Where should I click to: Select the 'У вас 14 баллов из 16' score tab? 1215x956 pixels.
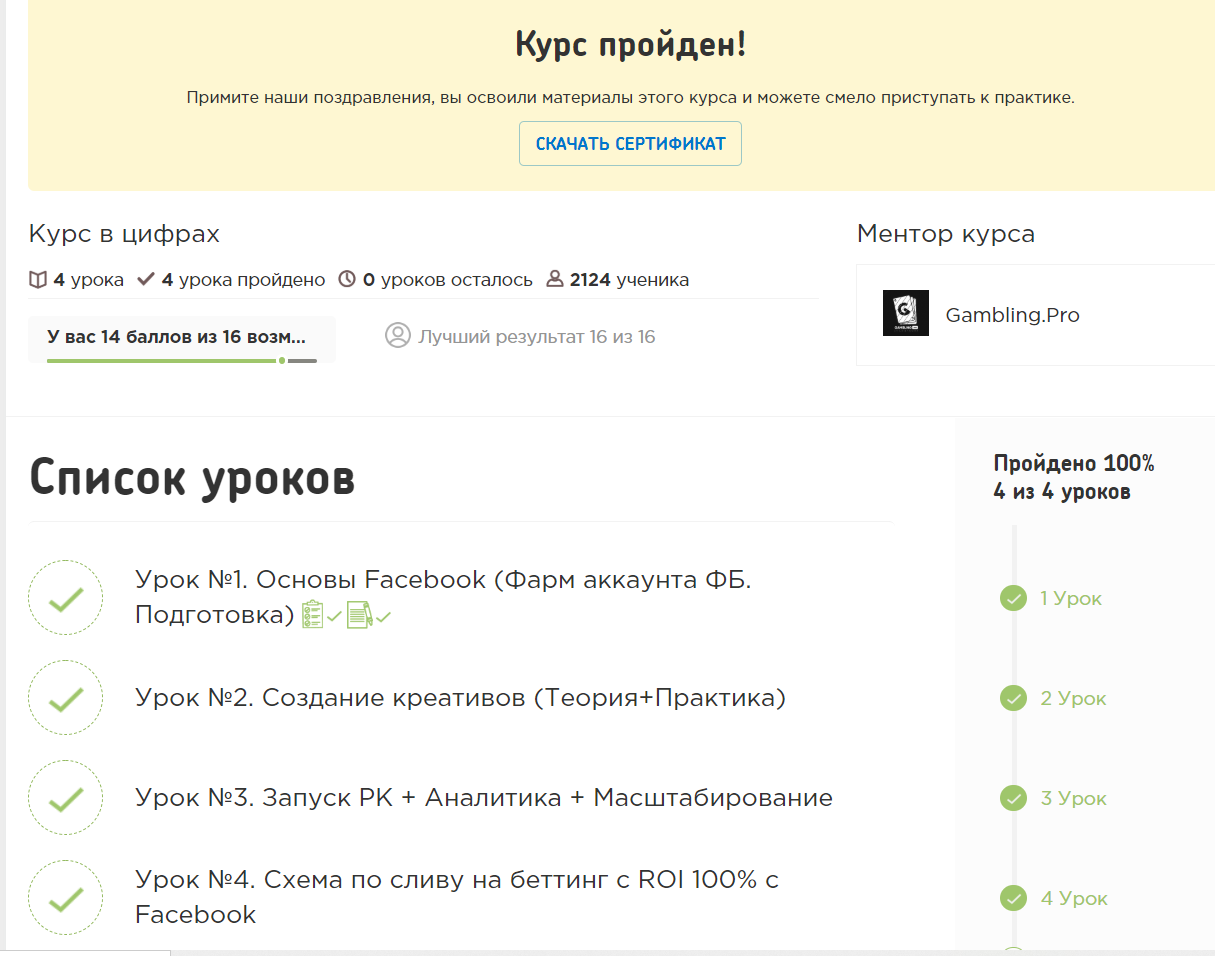click(182, 338)
